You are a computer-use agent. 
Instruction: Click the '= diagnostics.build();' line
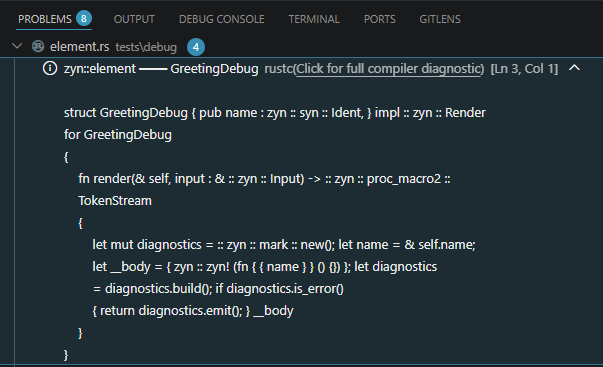[x=218, y=289]
